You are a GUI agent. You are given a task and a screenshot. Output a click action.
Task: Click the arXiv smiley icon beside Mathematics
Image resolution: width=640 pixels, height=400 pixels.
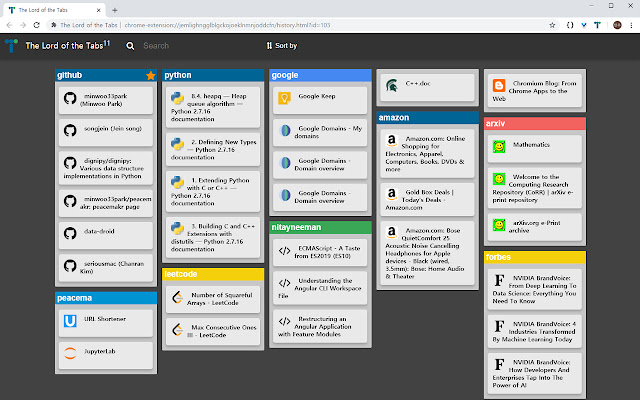[x=499, y=146]
